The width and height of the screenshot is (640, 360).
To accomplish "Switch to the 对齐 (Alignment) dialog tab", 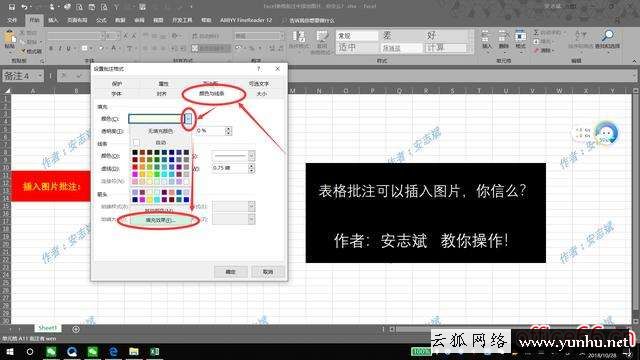I will 161,94.
